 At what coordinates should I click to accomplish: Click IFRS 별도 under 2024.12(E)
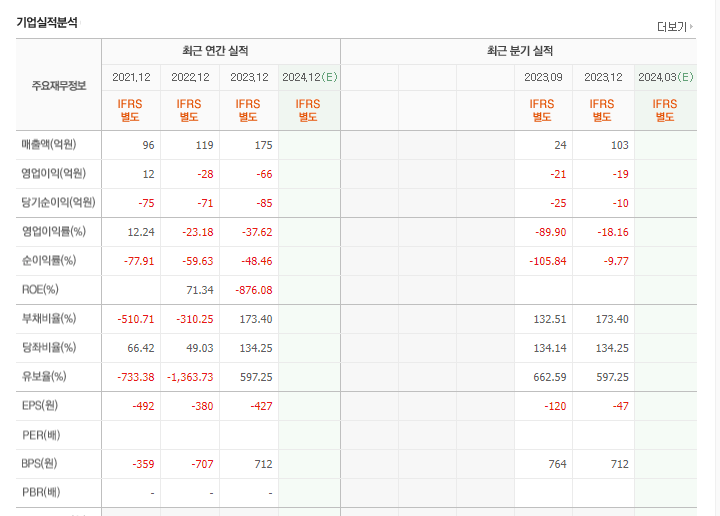(x=308, y=110)
